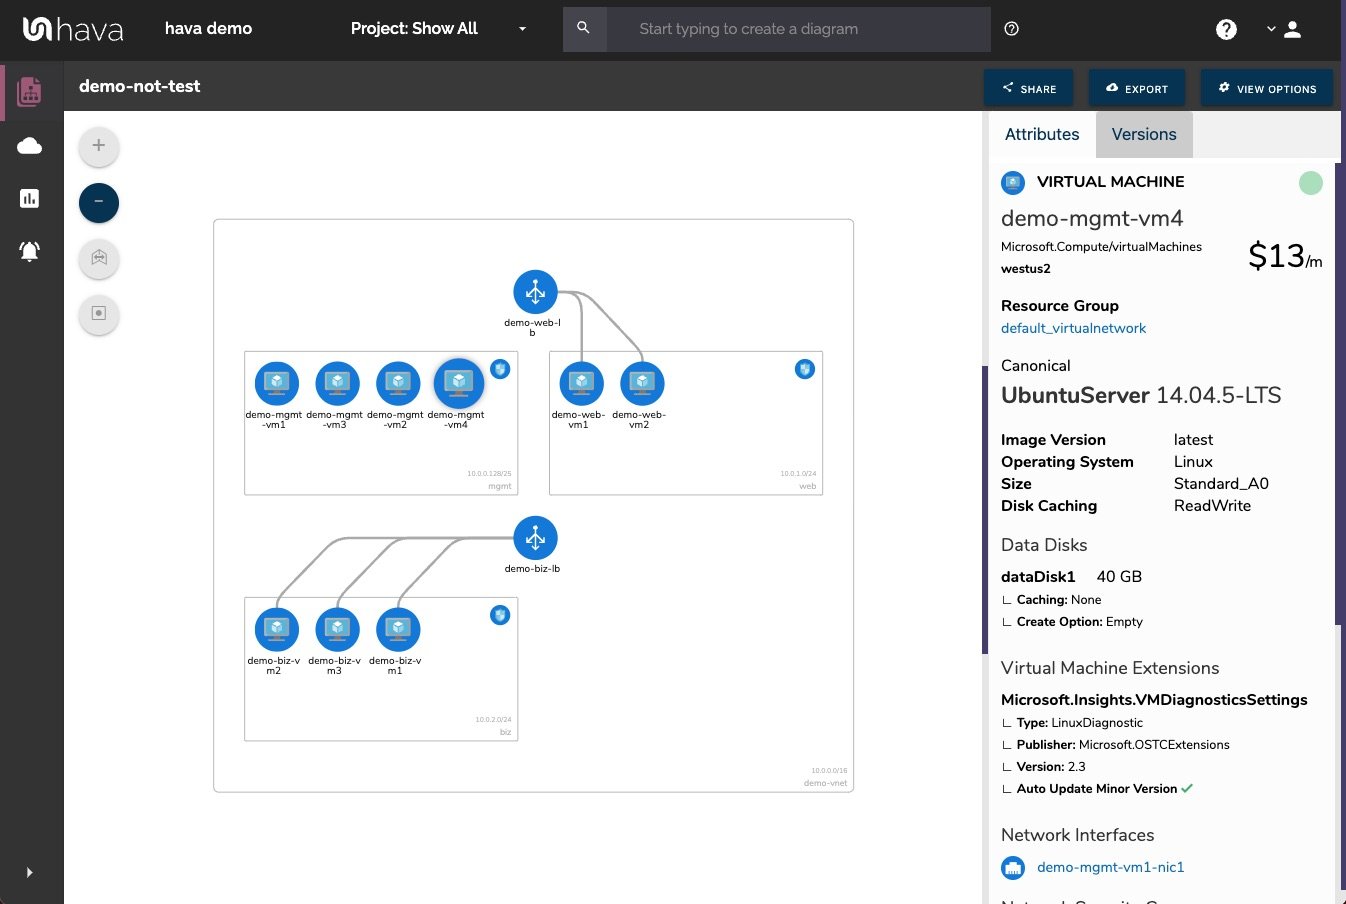Open the Attributes tab
The width and height of the screenshot is (1346, 904).
click(x=1042, y=134)
